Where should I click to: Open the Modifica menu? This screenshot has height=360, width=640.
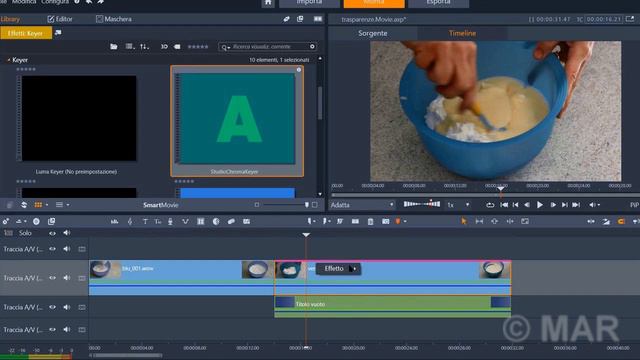[x=24, y=2]
